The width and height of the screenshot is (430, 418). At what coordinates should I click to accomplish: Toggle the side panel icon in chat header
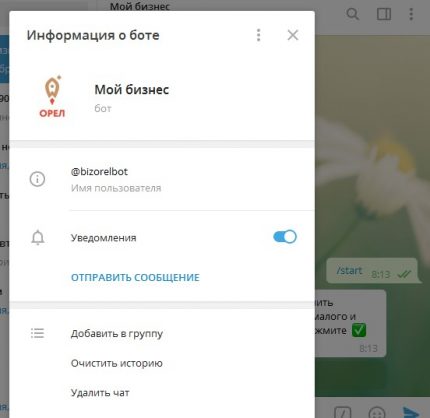click(x=384, y=14)
